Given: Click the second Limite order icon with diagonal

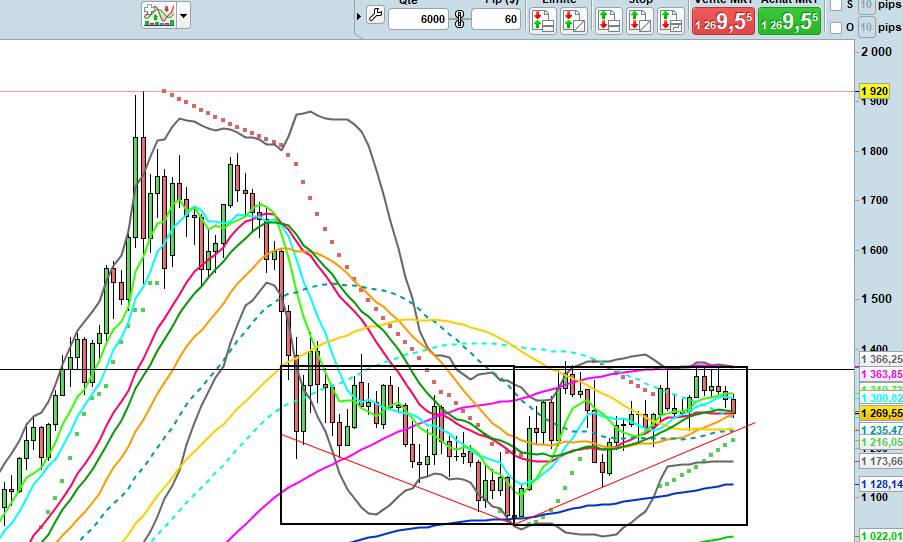Looking at the screenshot, I should tap(574, 21).
